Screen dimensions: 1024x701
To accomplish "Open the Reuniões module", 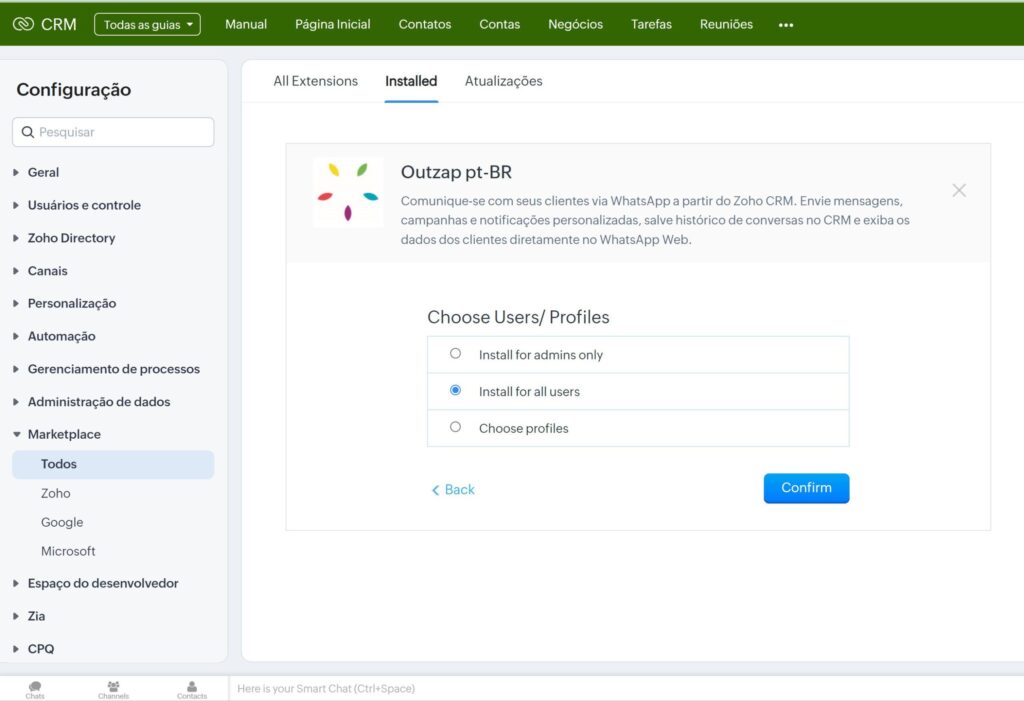I will [x=726, y=24].
